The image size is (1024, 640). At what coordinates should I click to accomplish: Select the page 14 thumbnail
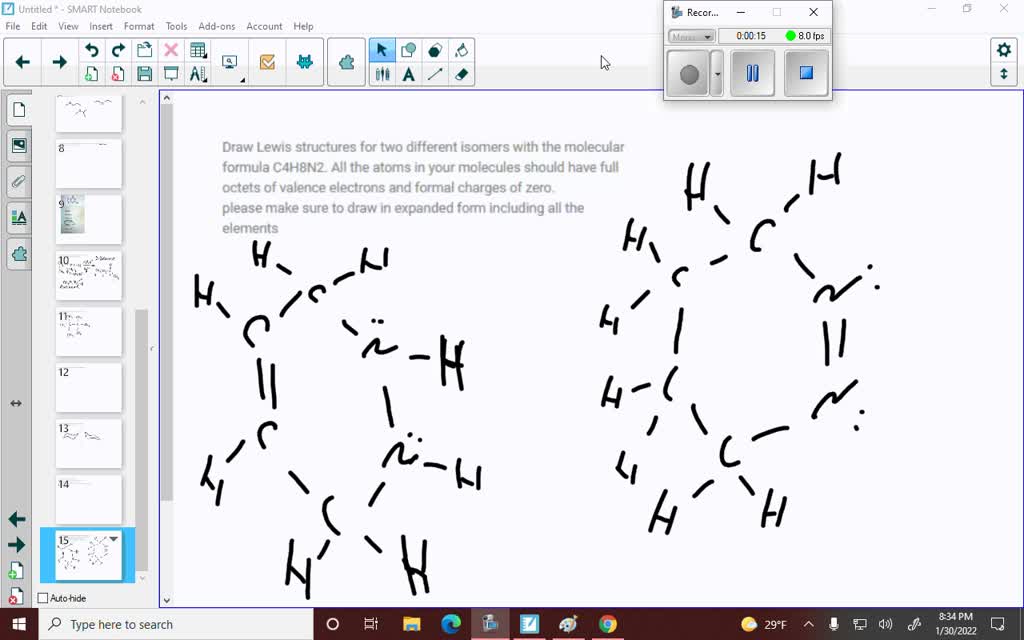pos(88,500)
